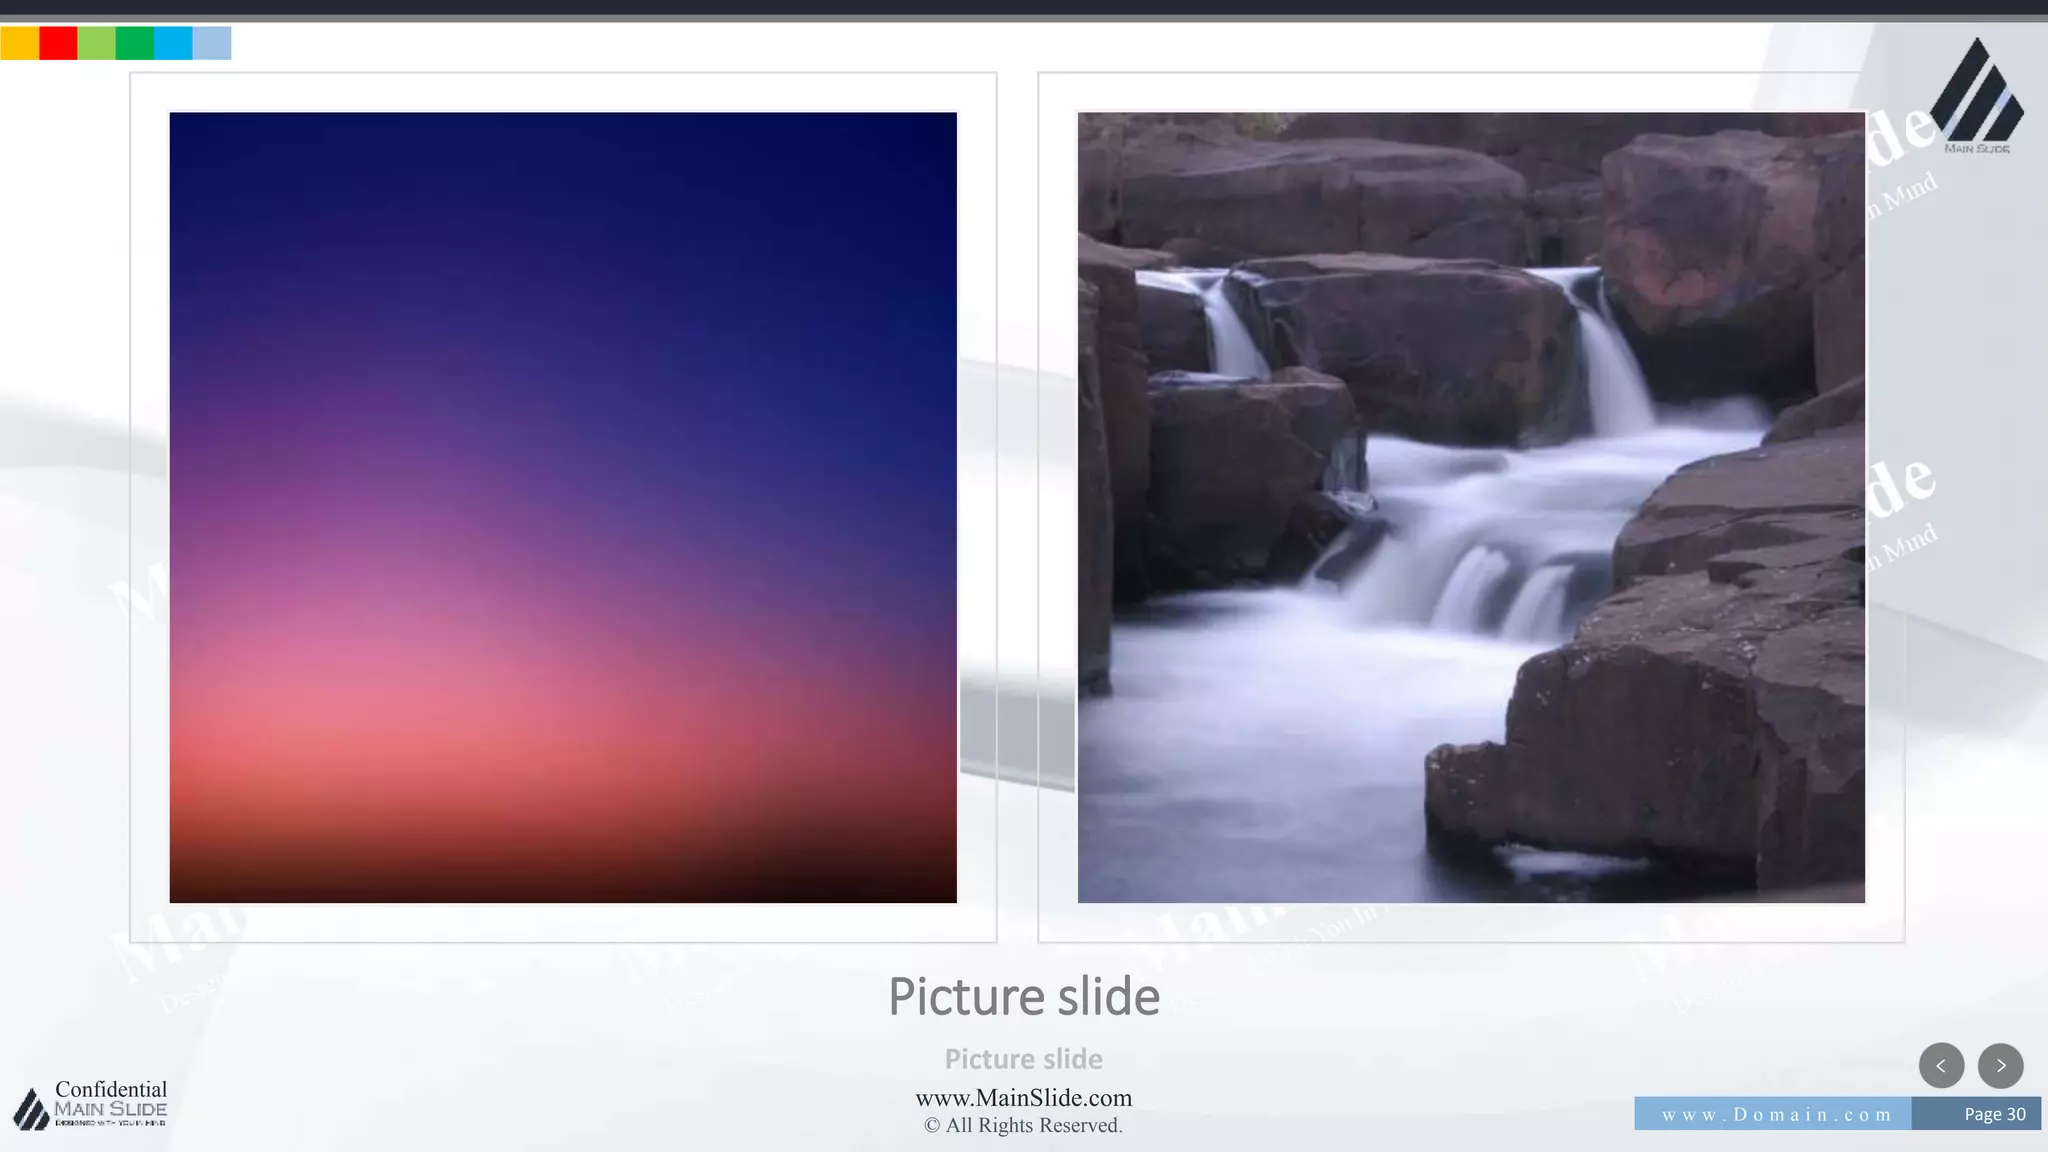Select the red color swatch
This screenshot has width=2048, height=1152.
(x=58, y=43)
